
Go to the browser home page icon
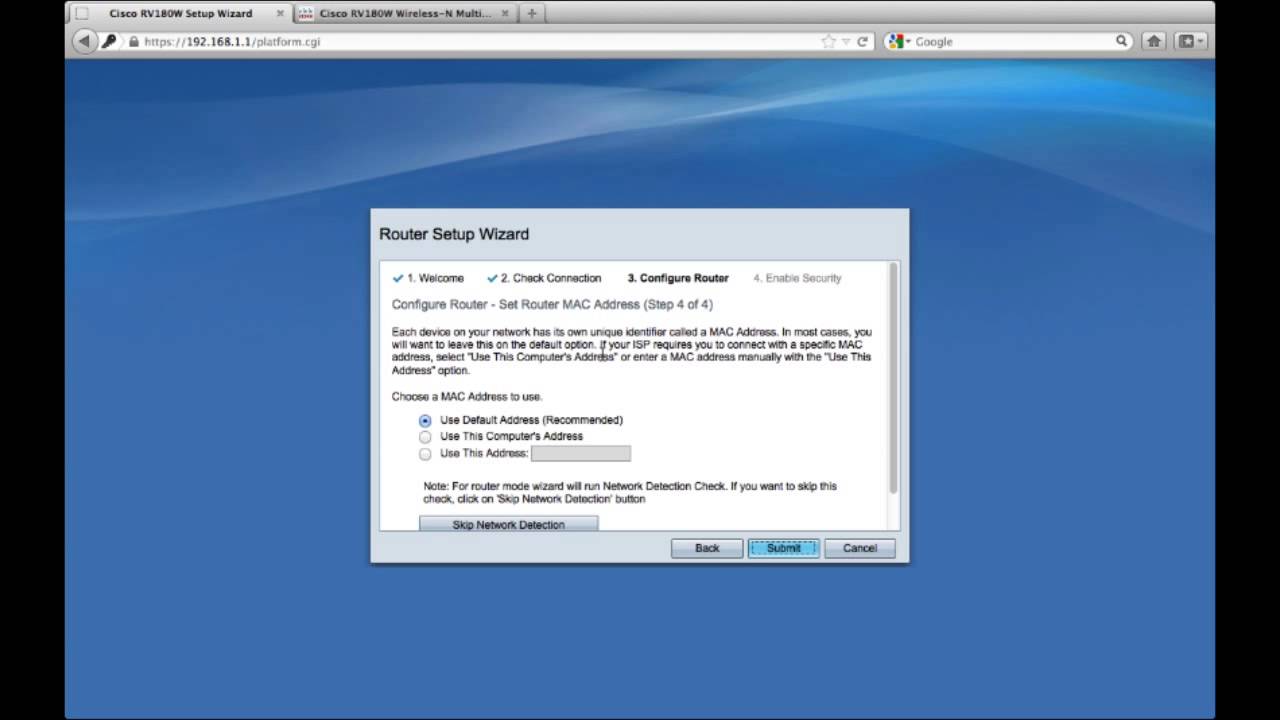(1154, 41)
